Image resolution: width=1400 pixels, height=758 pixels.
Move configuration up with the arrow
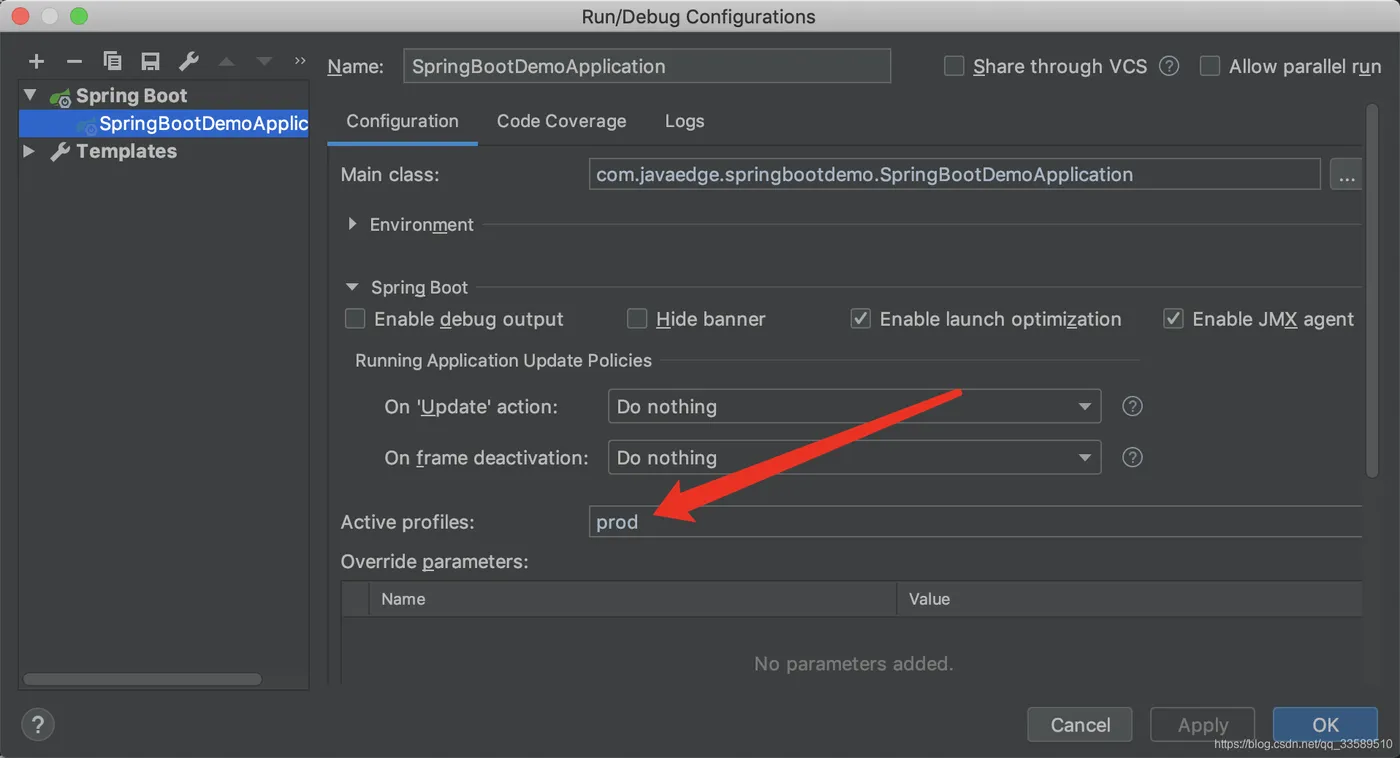click(x=227, y=62)
